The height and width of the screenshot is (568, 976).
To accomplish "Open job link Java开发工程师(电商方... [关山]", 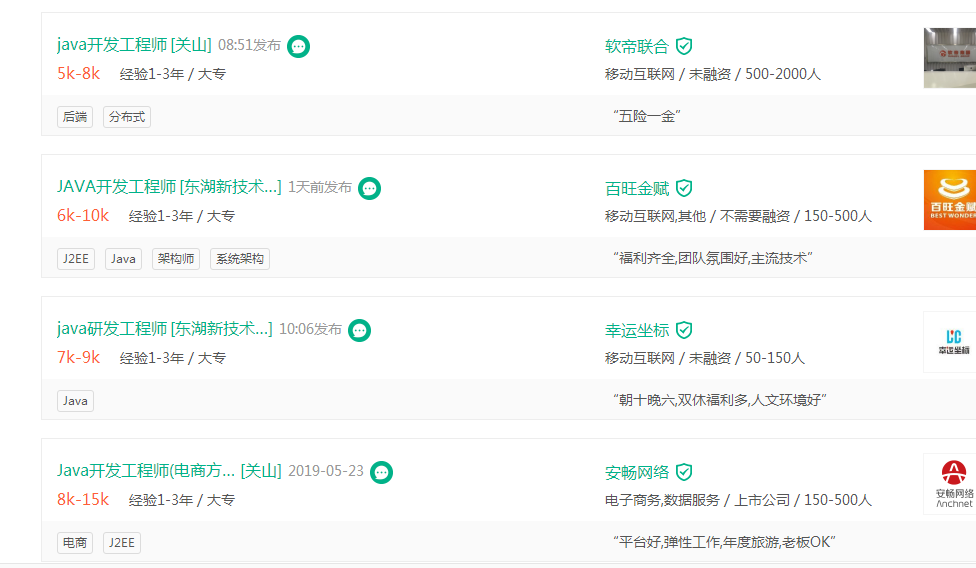I will click(169, 471).
